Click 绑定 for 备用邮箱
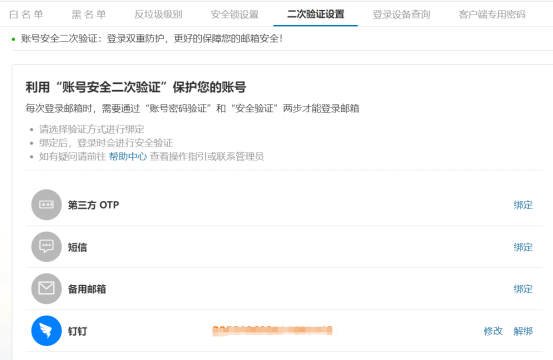This screenshot has width=553, height=360. point(523,289)
